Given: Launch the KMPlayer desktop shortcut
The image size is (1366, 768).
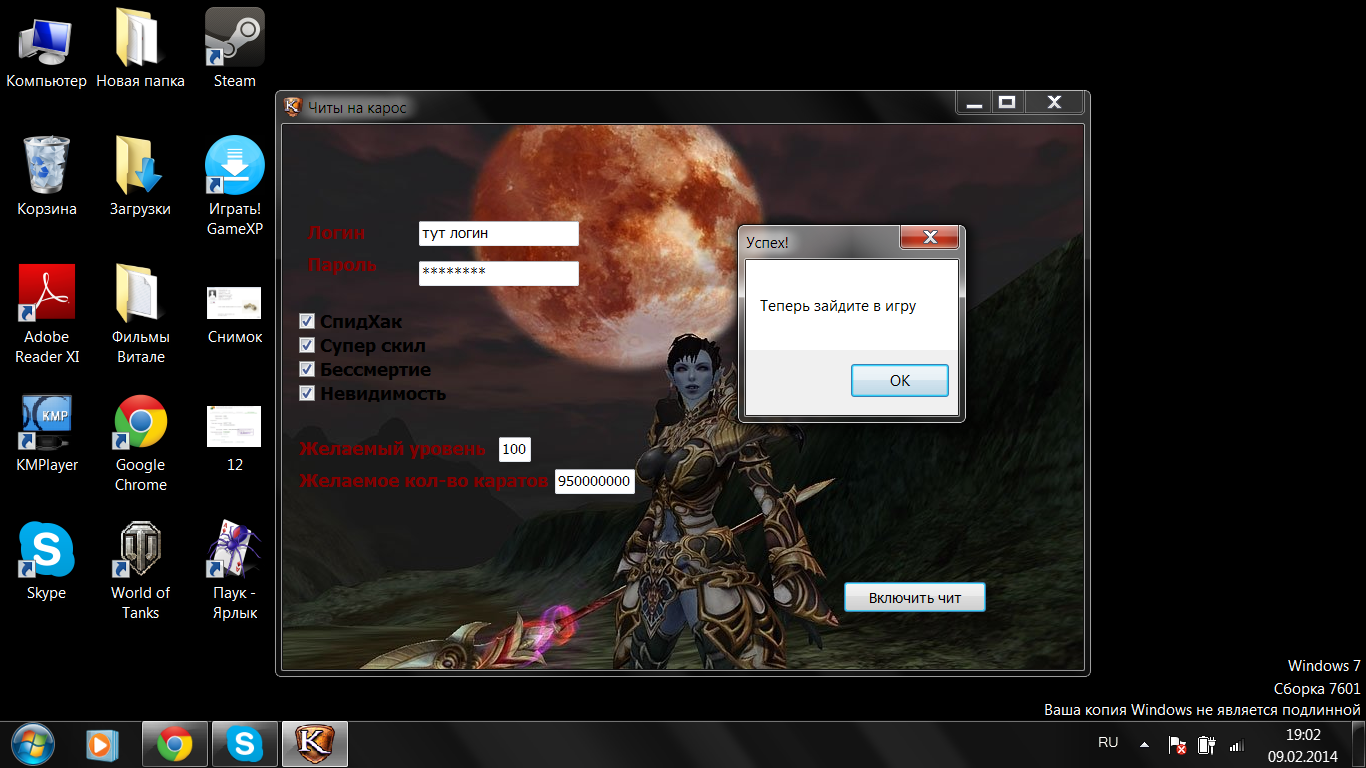Looking at the screenshot, I should tap(46, 434).
